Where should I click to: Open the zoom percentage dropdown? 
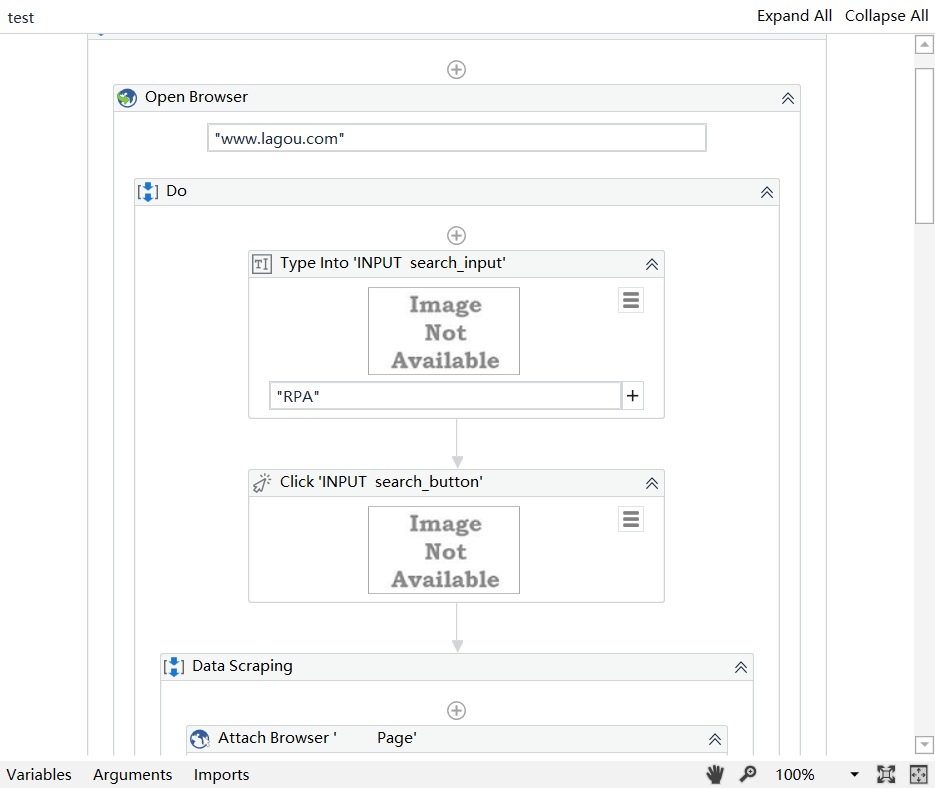[x=855, y=774]
